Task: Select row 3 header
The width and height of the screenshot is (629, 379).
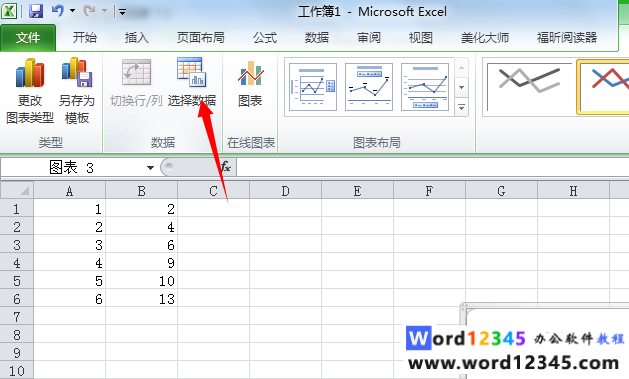Action: [x=17, y=245]
